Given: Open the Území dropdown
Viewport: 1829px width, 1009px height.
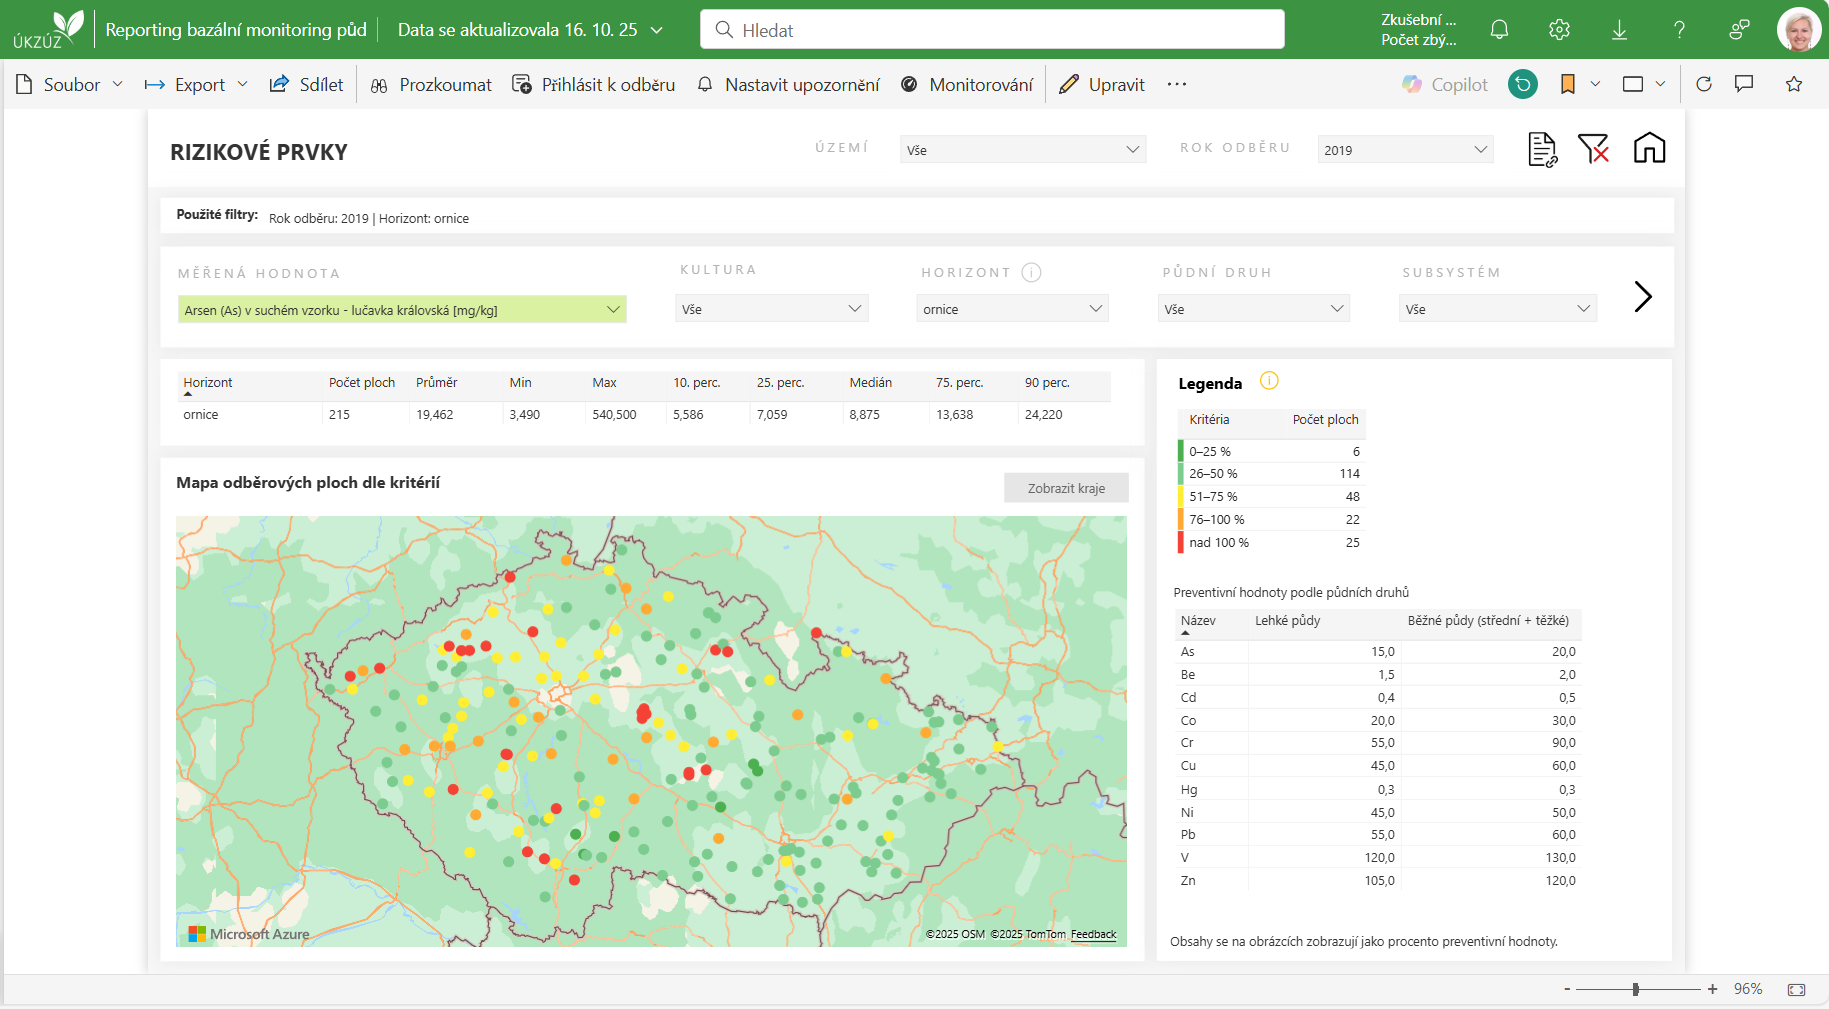Looking at the screenshot, I should click(x=1023, y=150).
